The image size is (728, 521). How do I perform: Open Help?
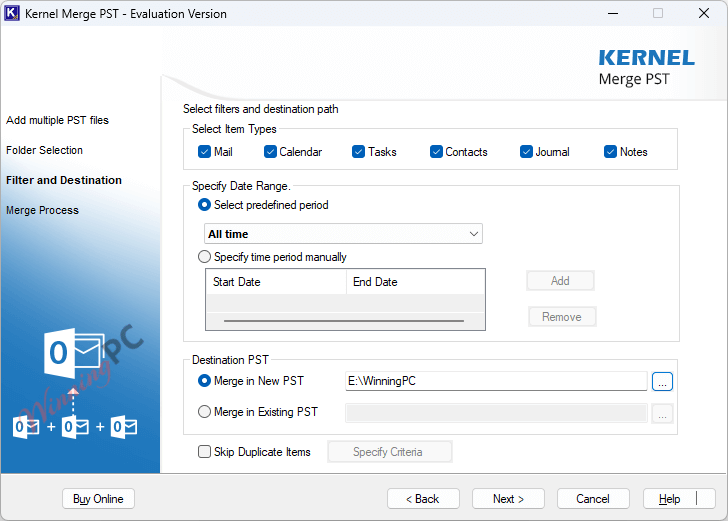point(679,499)
